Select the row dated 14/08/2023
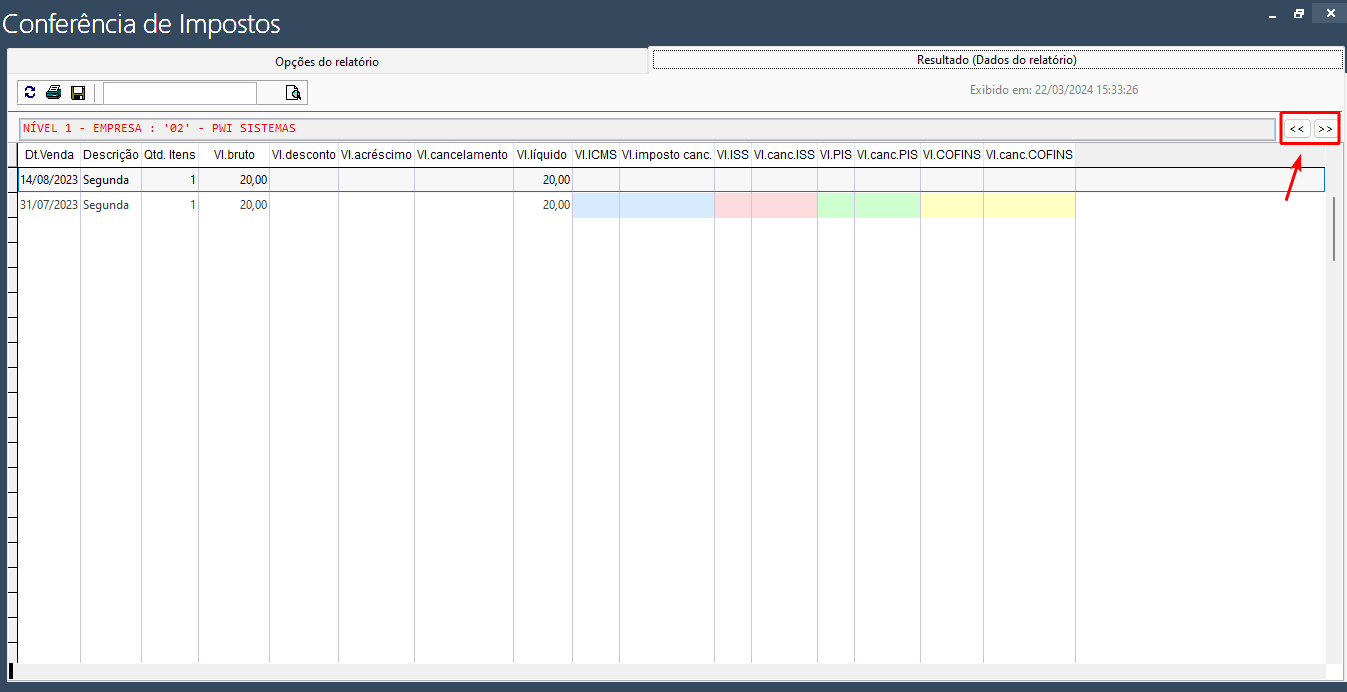1347x692 pixels. click(x=49, y=180)
